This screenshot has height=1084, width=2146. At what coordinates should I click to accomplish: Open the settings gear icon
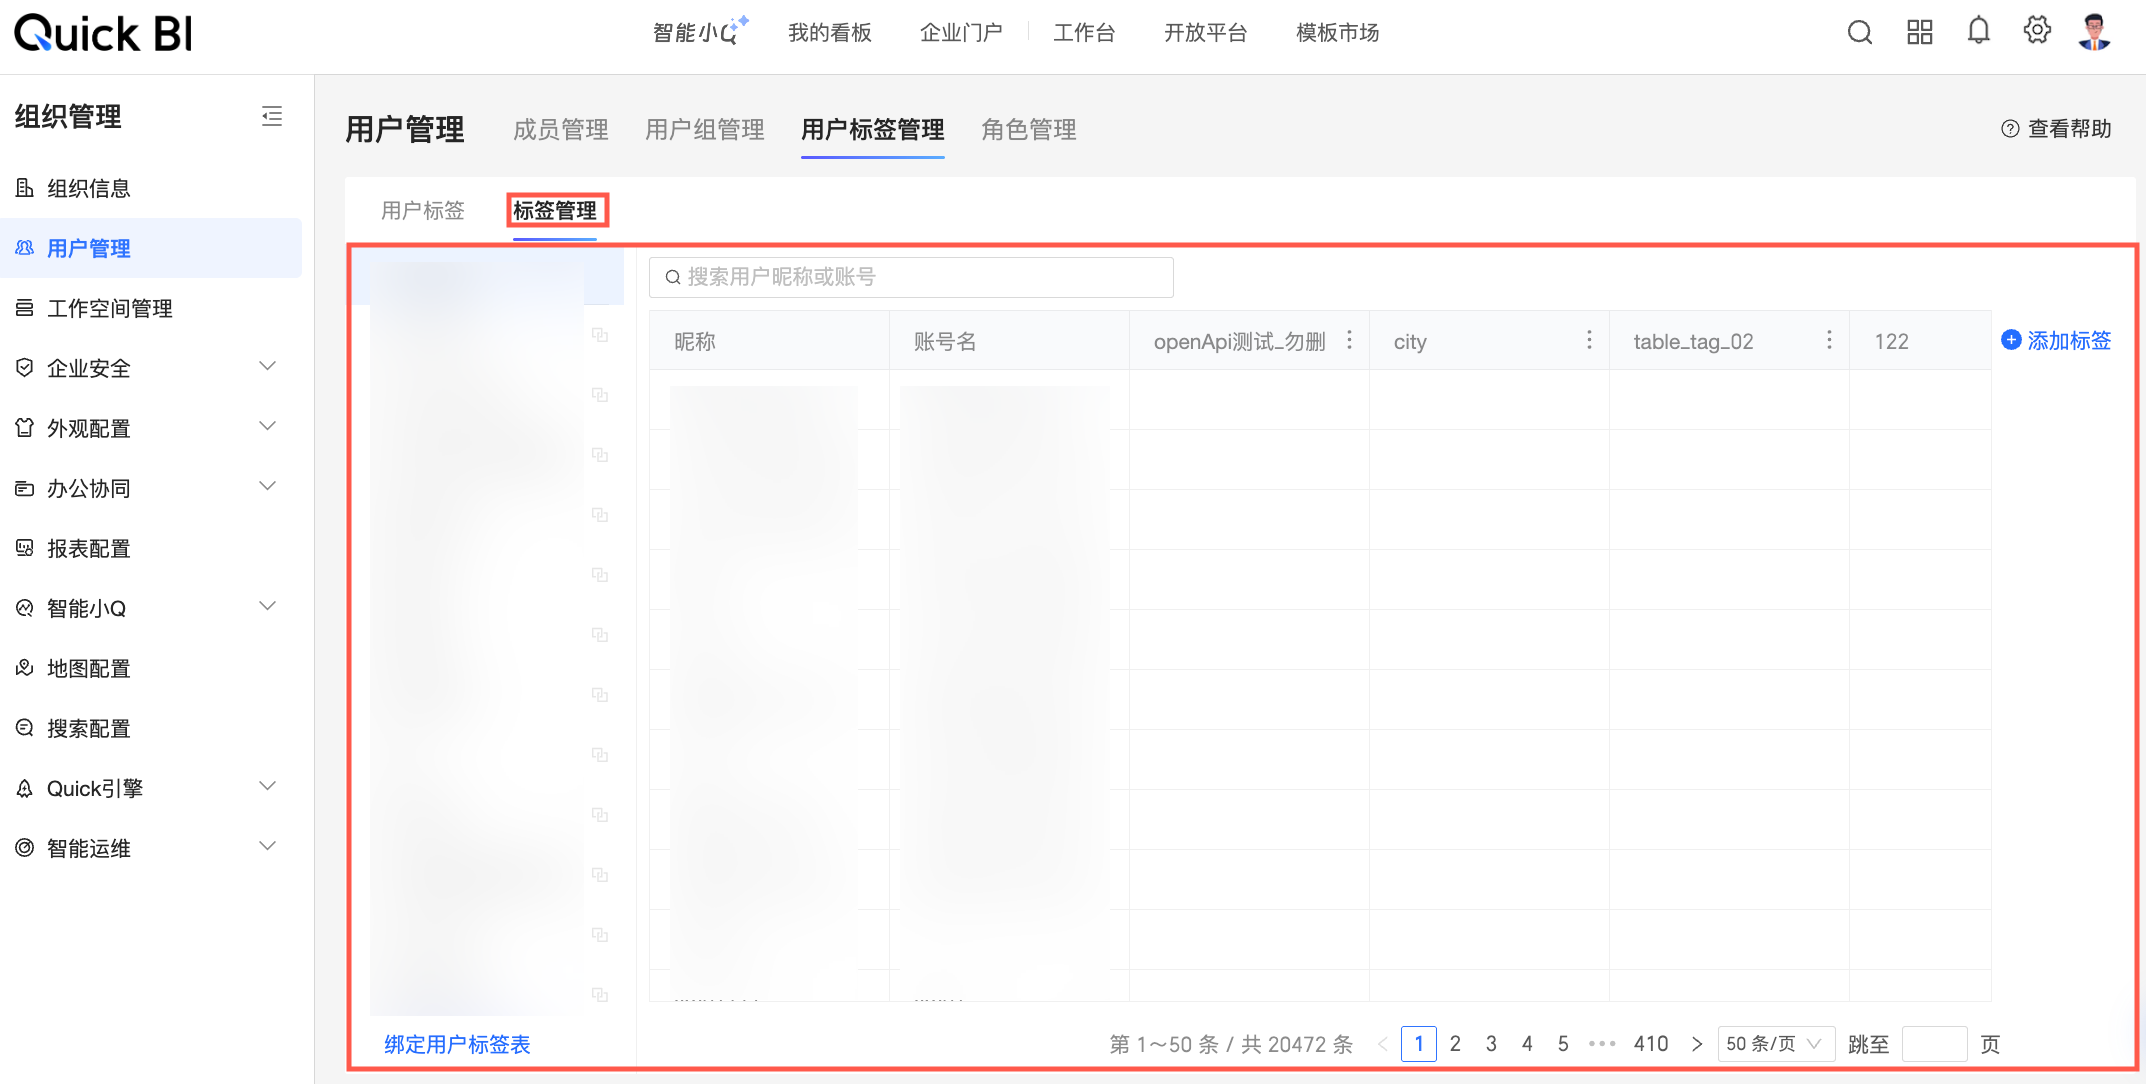click(x=2037, y=31)
